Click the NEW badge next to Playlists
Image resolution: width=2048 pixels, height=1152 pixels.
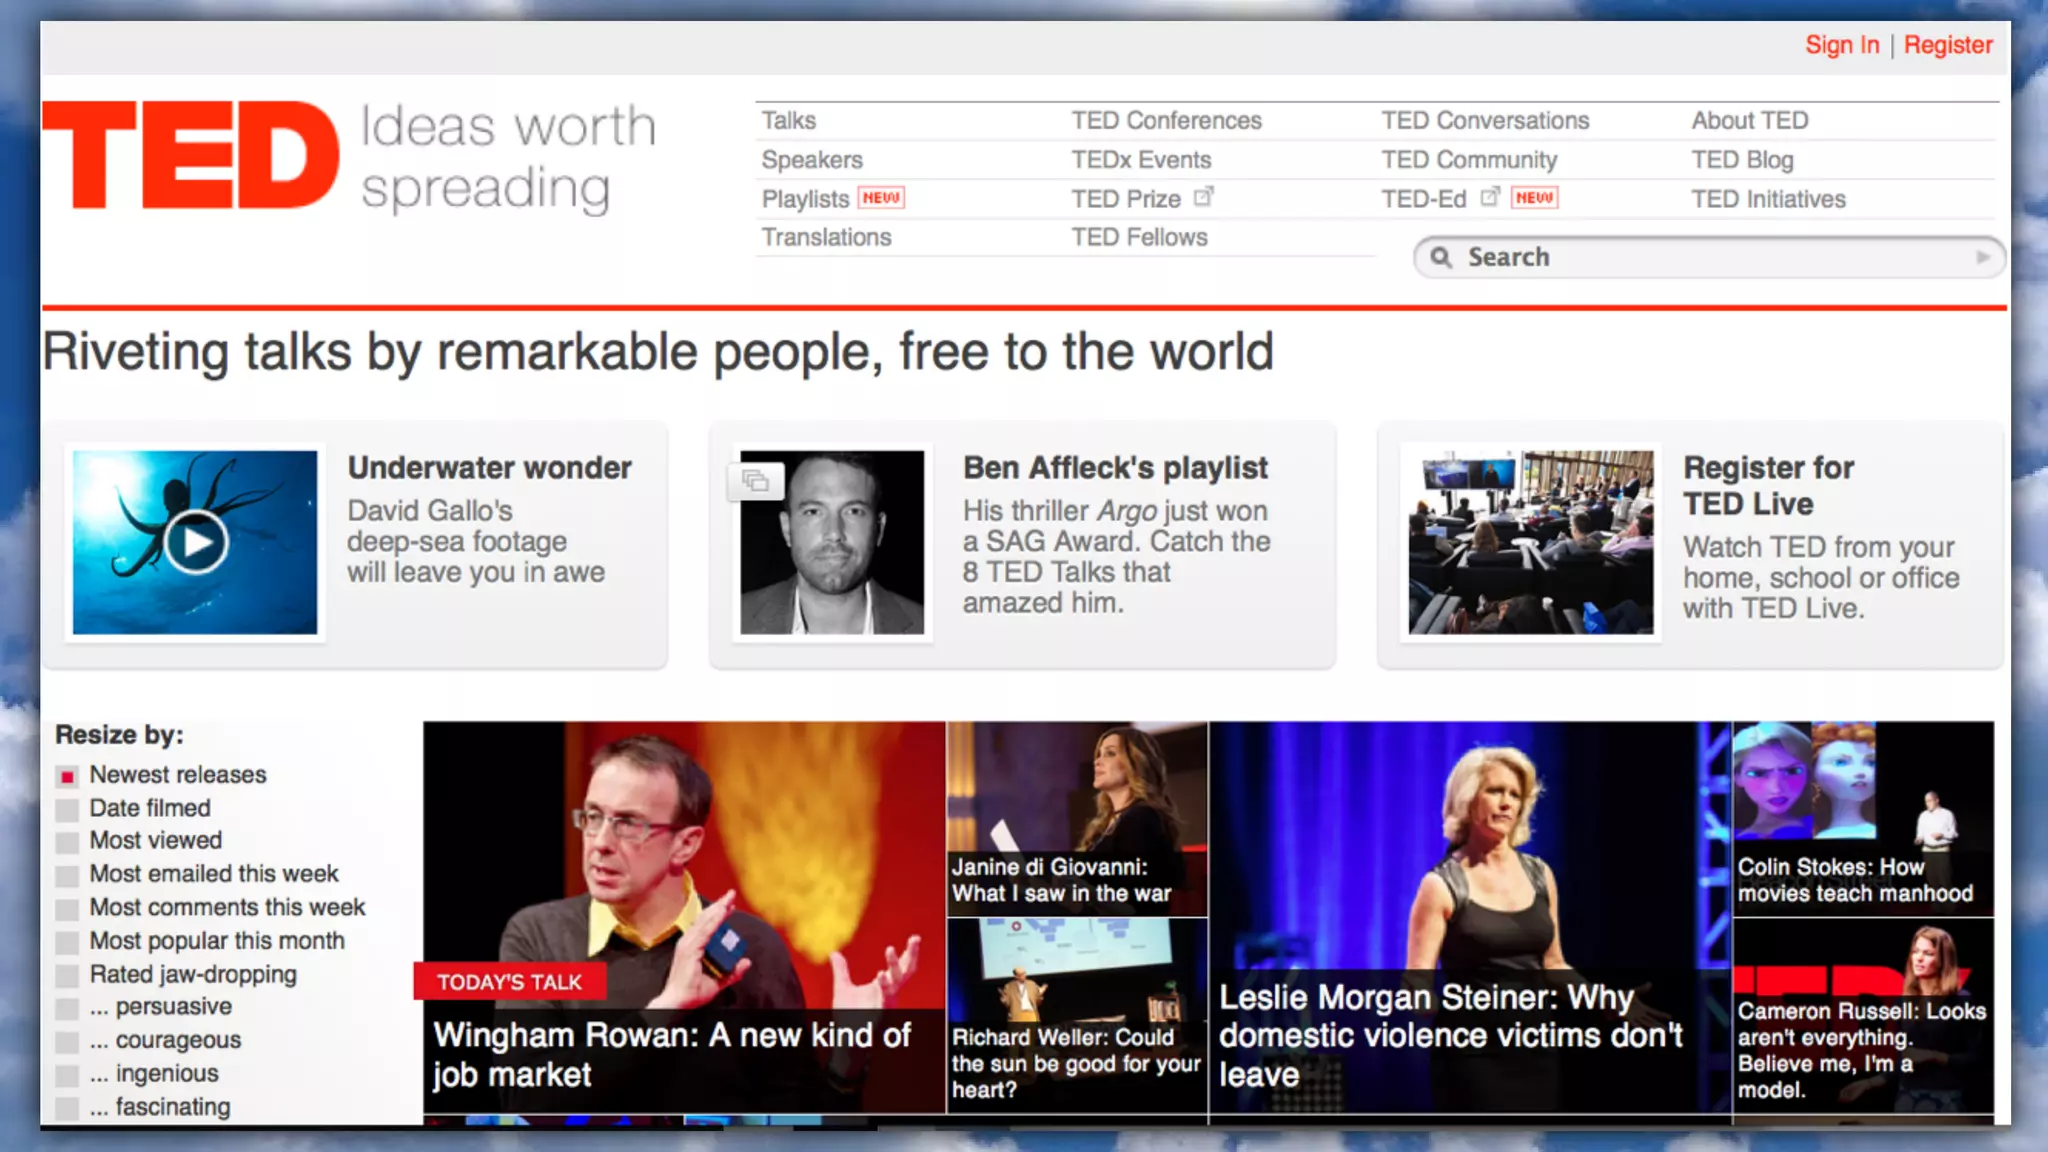881,198
